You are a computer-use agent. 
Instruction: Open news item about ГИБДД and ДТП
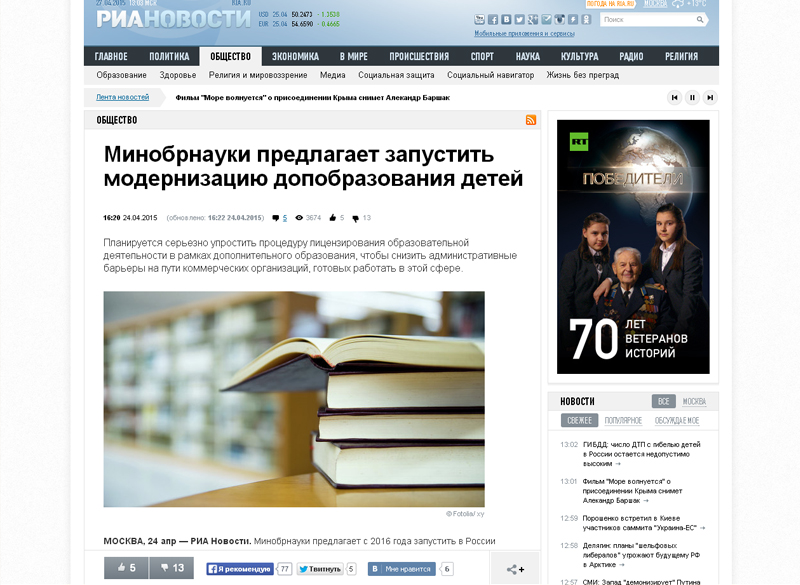point(642,454)
